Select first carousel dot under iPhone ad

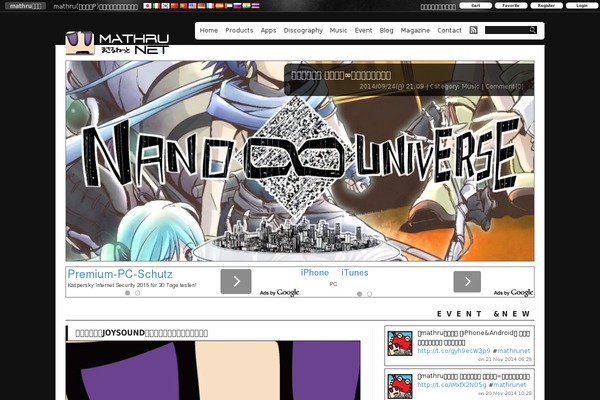pyautogui.click(x=359, y=294)
